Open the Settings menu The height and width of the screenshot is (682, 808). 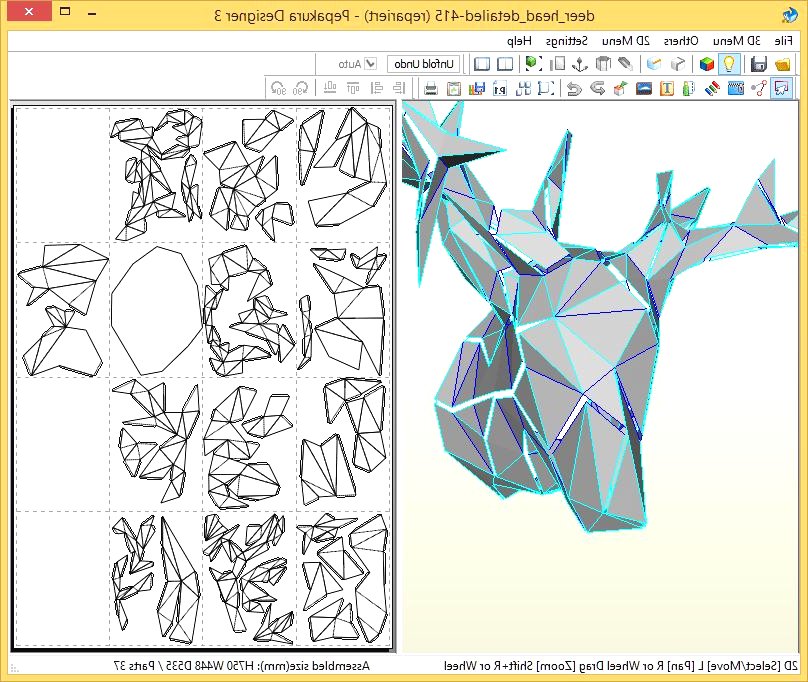coord(567,40)
